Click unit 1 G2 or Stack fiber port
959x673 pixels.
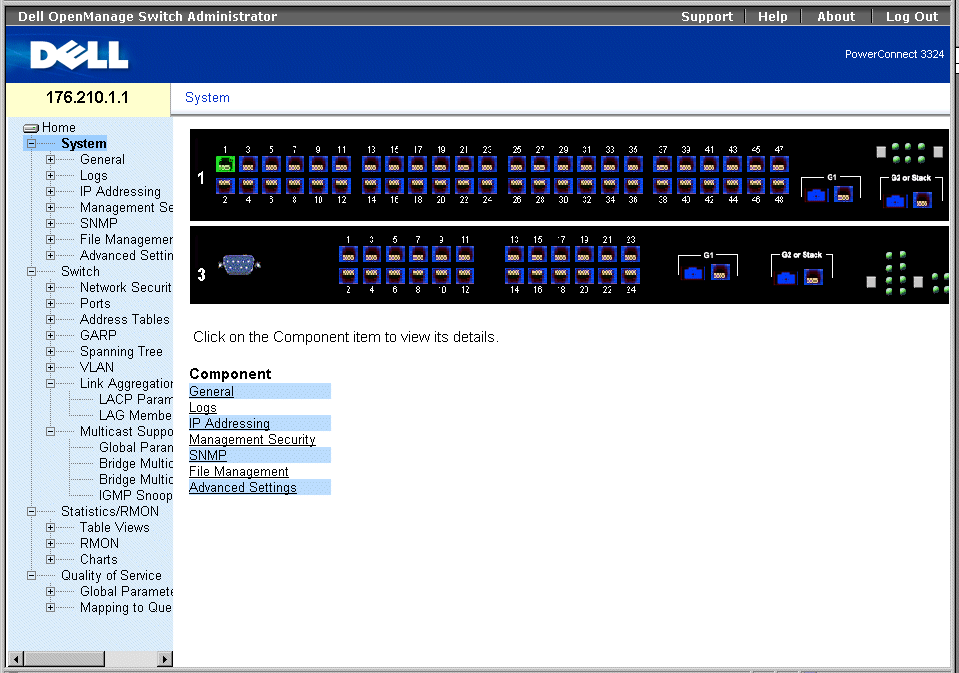pyautogui.click(x=895, y=200)
